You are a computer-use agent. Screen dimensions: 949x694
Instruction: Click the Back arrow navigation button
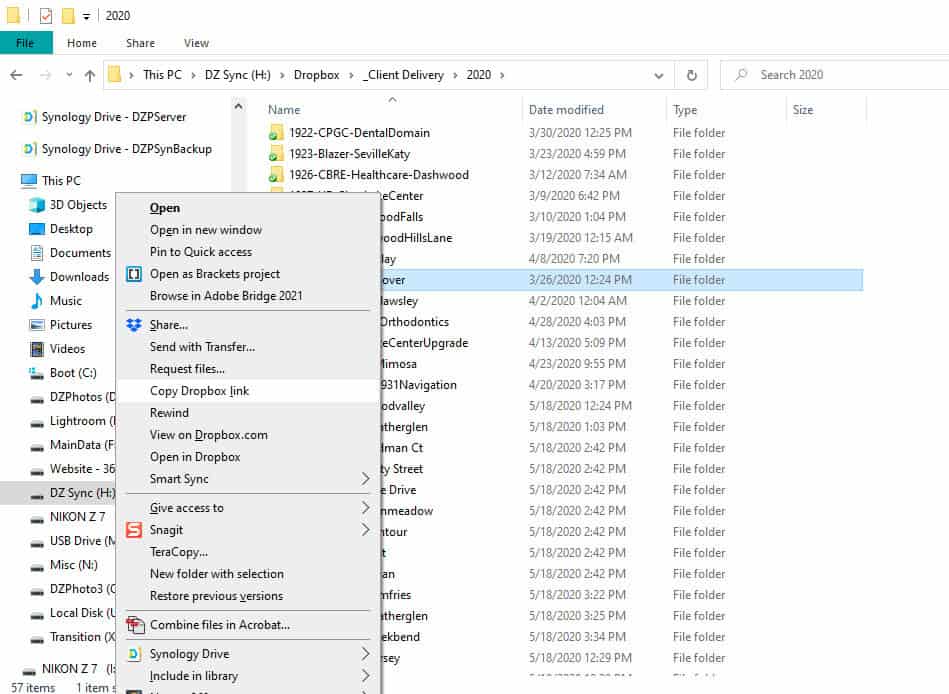click(16, 75)
